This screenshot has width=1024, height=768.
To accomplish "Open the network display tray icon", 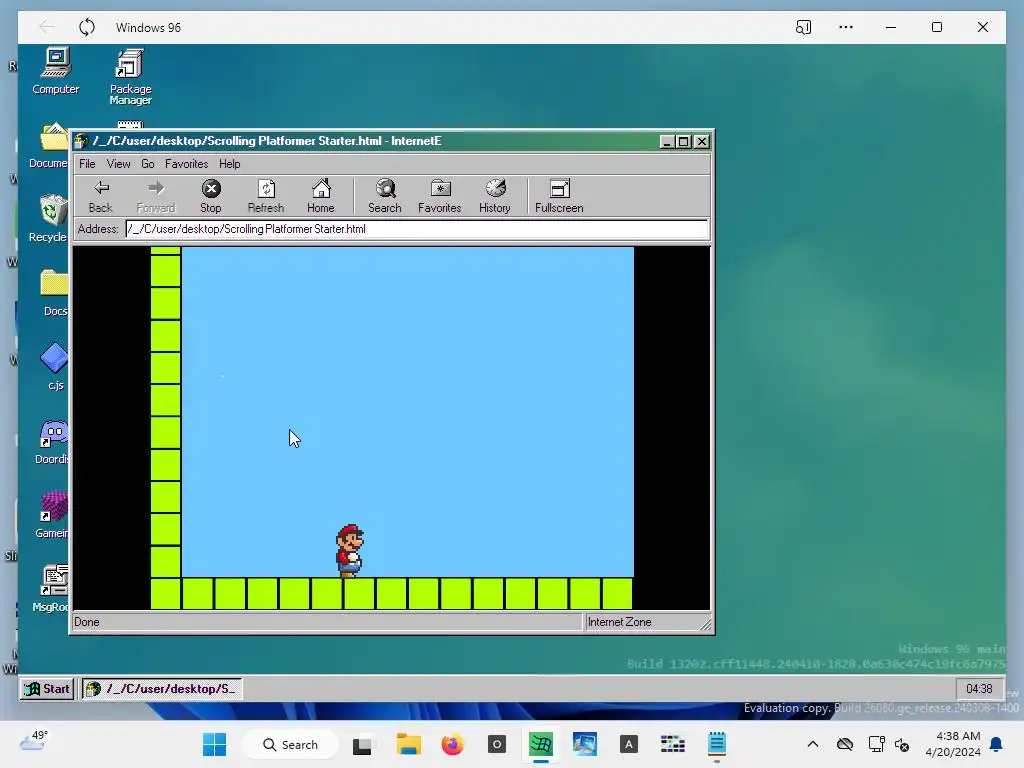I will coord(876,744).
